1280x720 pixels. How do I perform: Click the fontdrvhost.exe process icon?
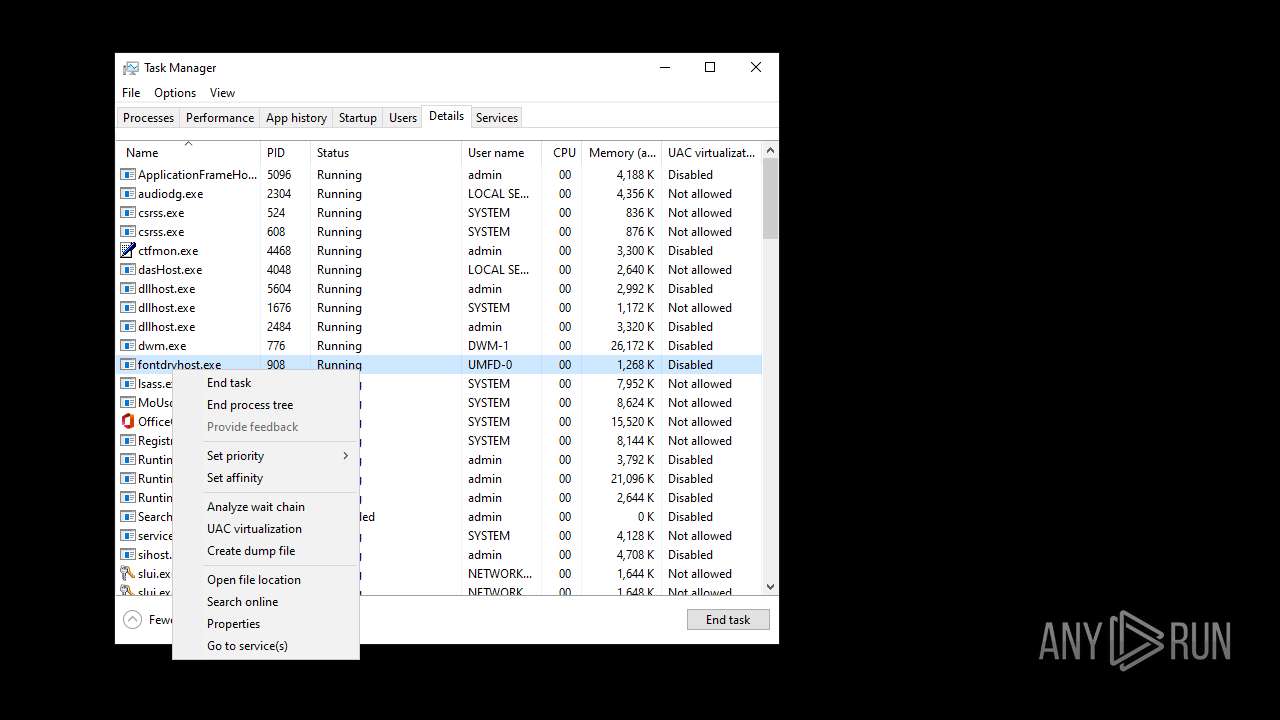tap(128, 365)
